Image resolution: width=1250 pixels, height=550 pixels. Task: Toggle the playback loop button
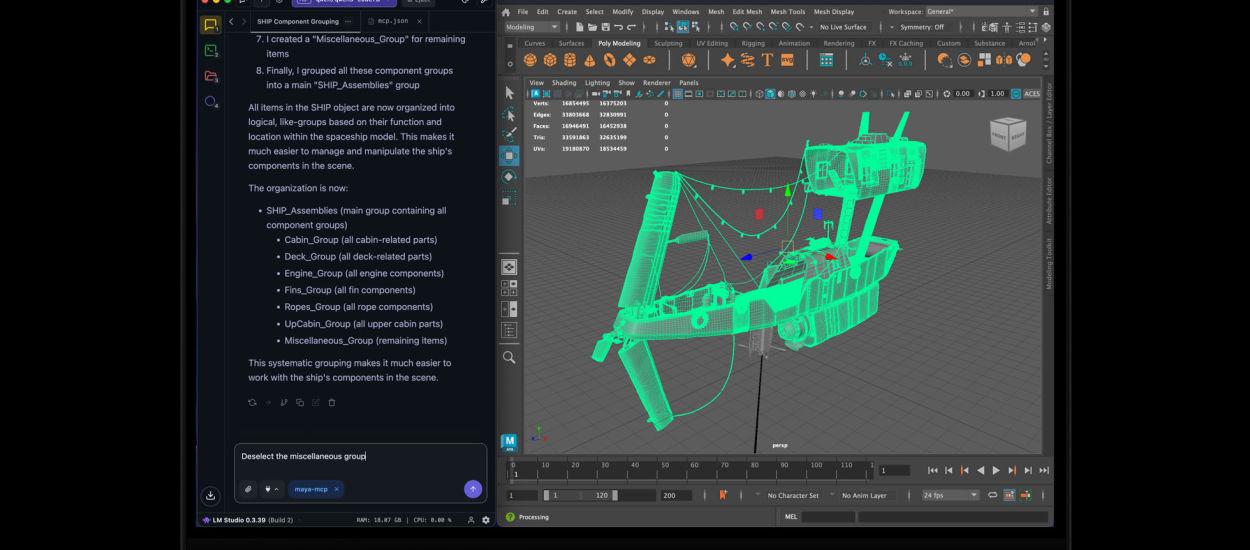point(992,495)
